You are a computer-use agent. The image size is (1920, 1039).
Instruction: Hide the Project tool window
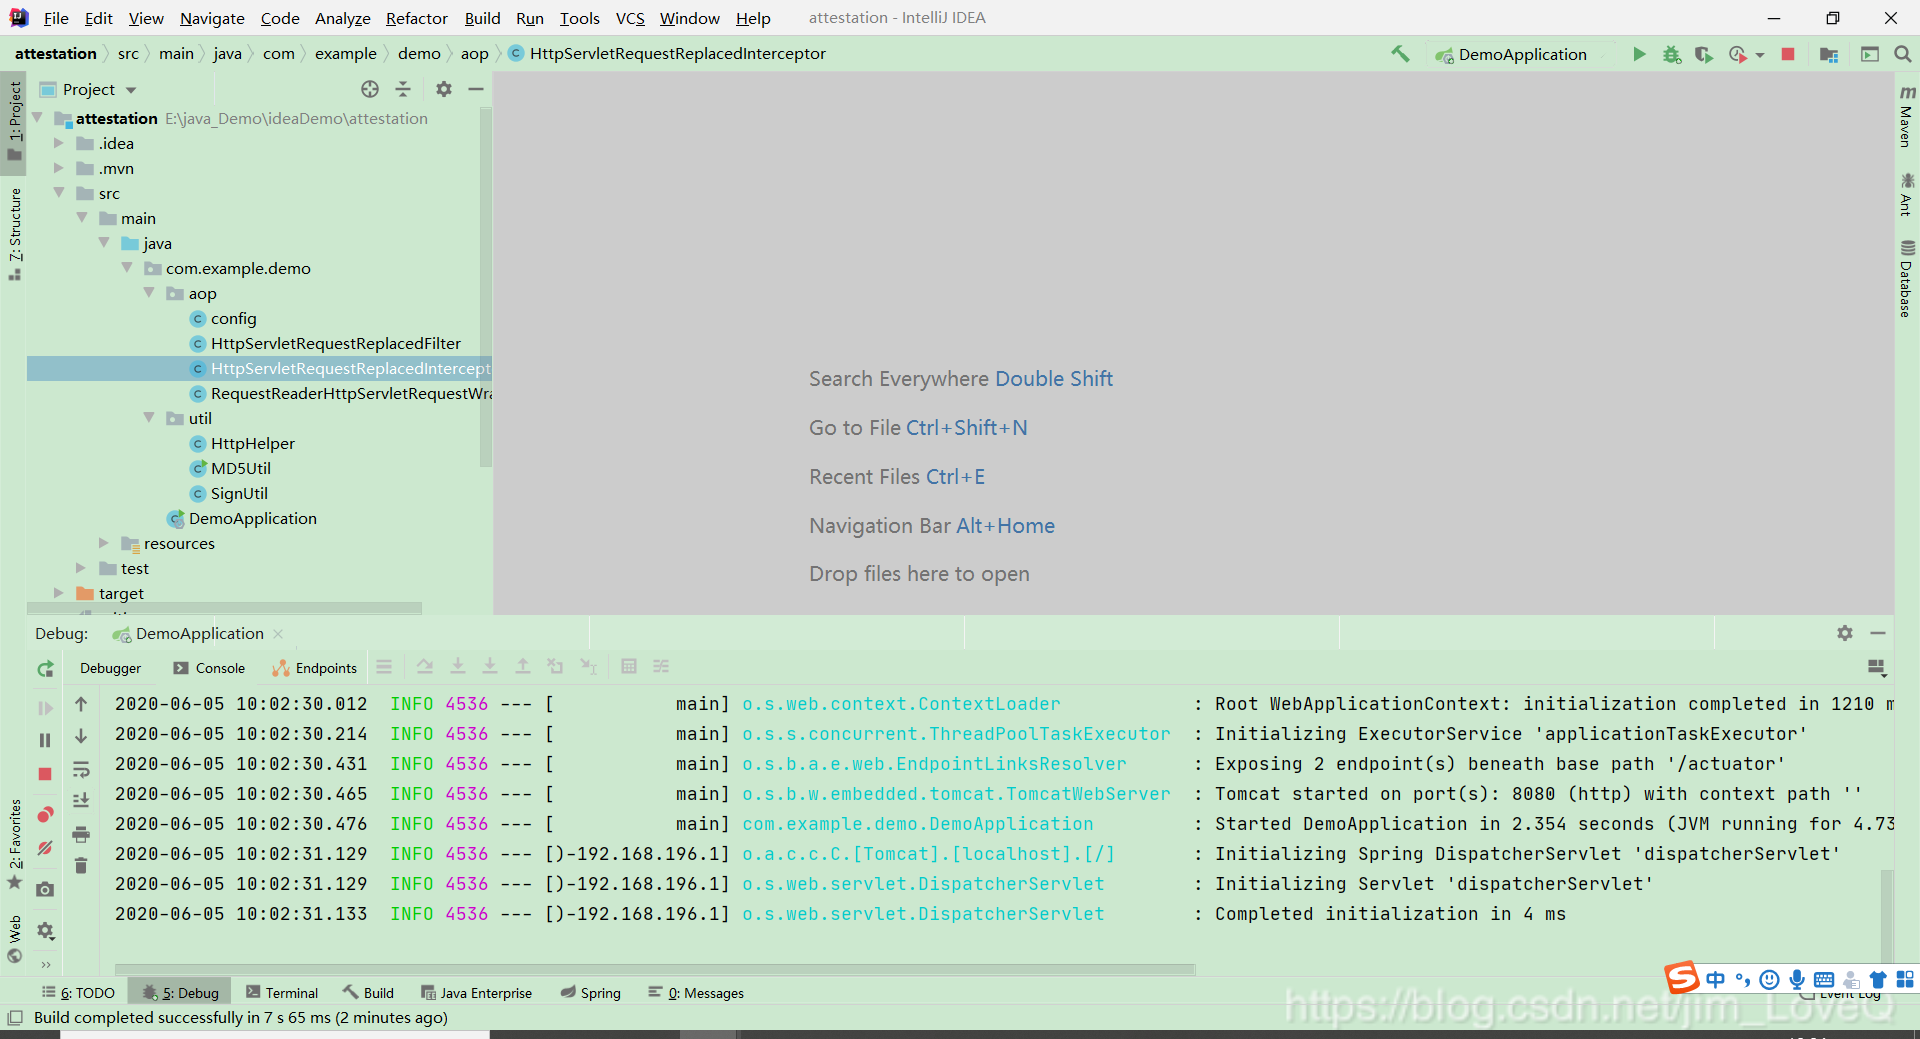476,89
